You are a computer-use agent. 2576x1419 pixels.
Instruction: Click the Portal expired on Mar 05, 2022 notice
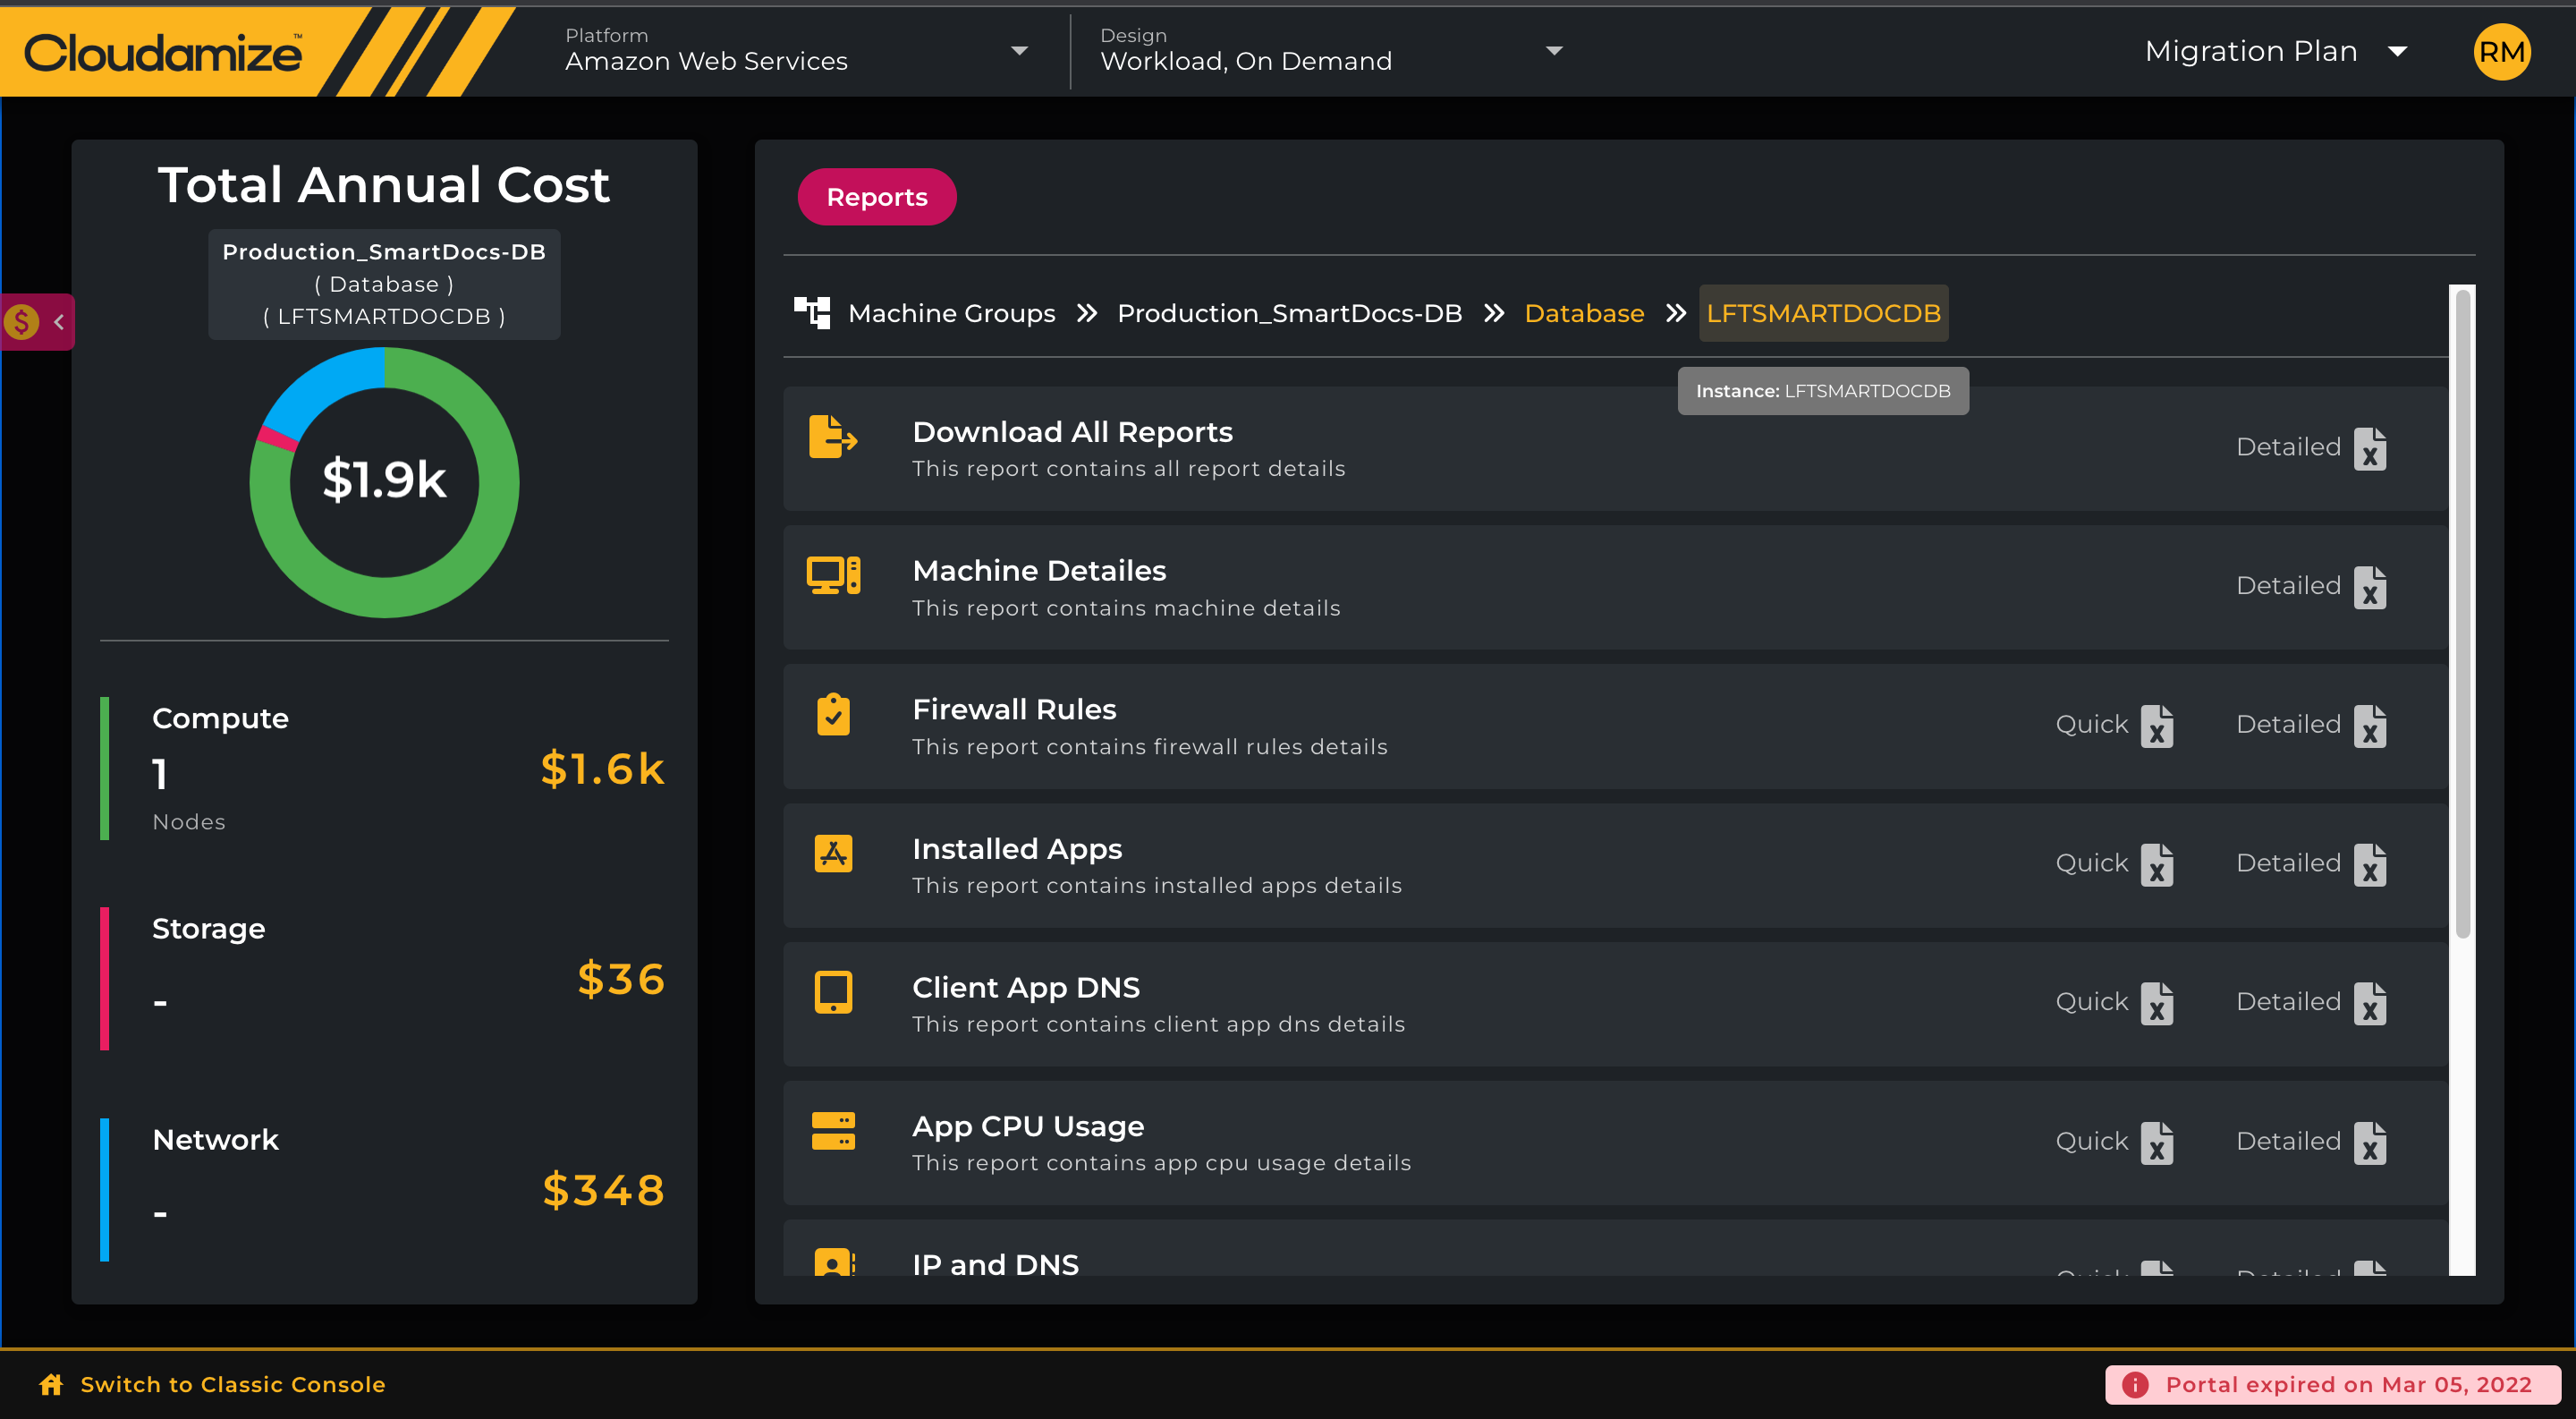pyautogui.click(x=2333, y=1384)
